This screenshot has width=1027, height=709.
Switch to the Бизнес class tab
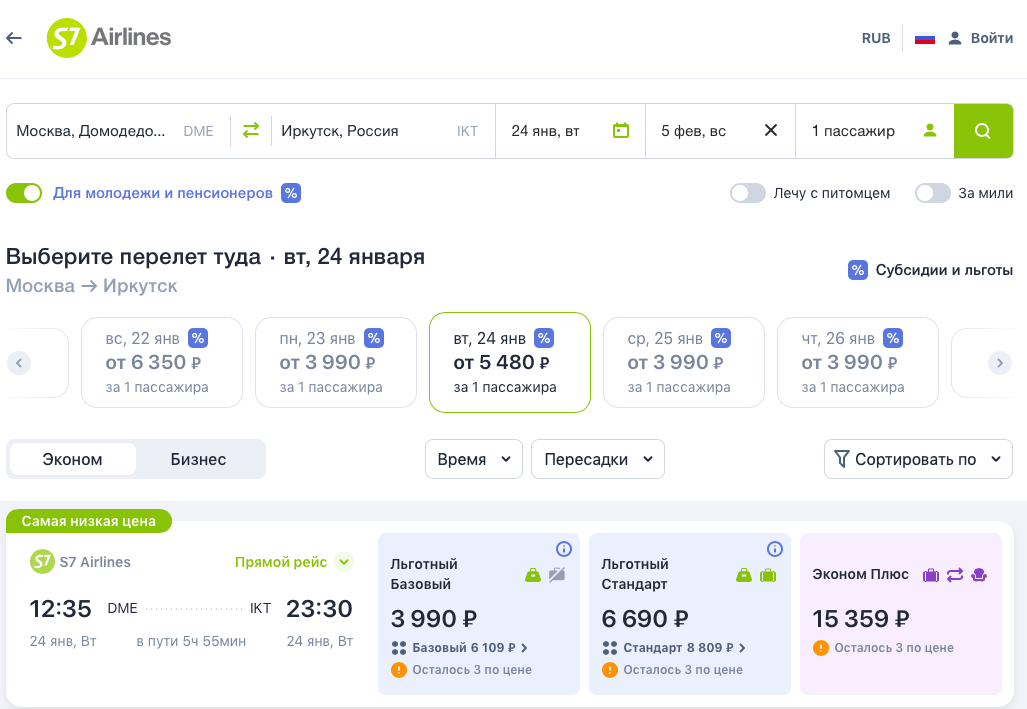click(x=198, y=459)
